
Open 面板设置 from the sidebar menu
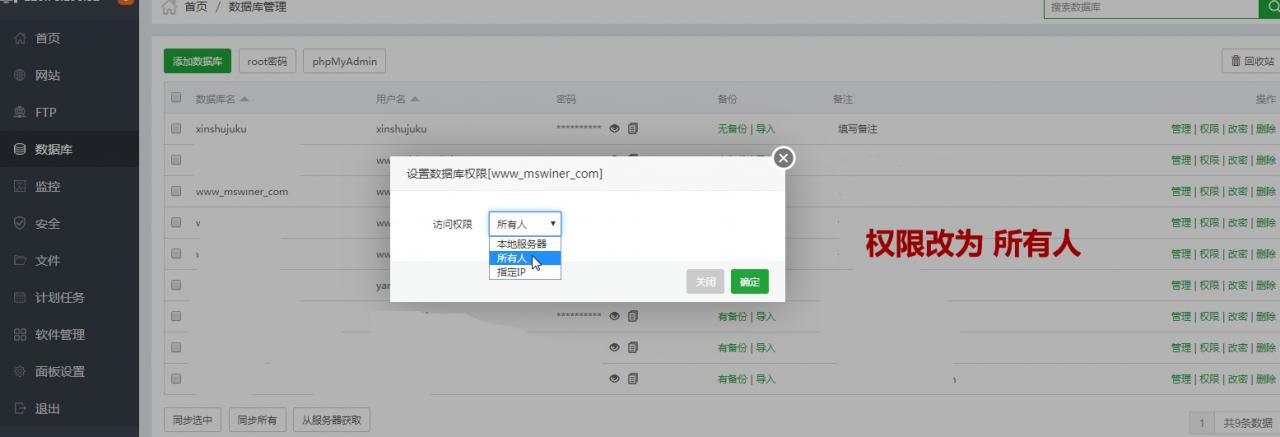pyautogui.click(x=59, y=372)
